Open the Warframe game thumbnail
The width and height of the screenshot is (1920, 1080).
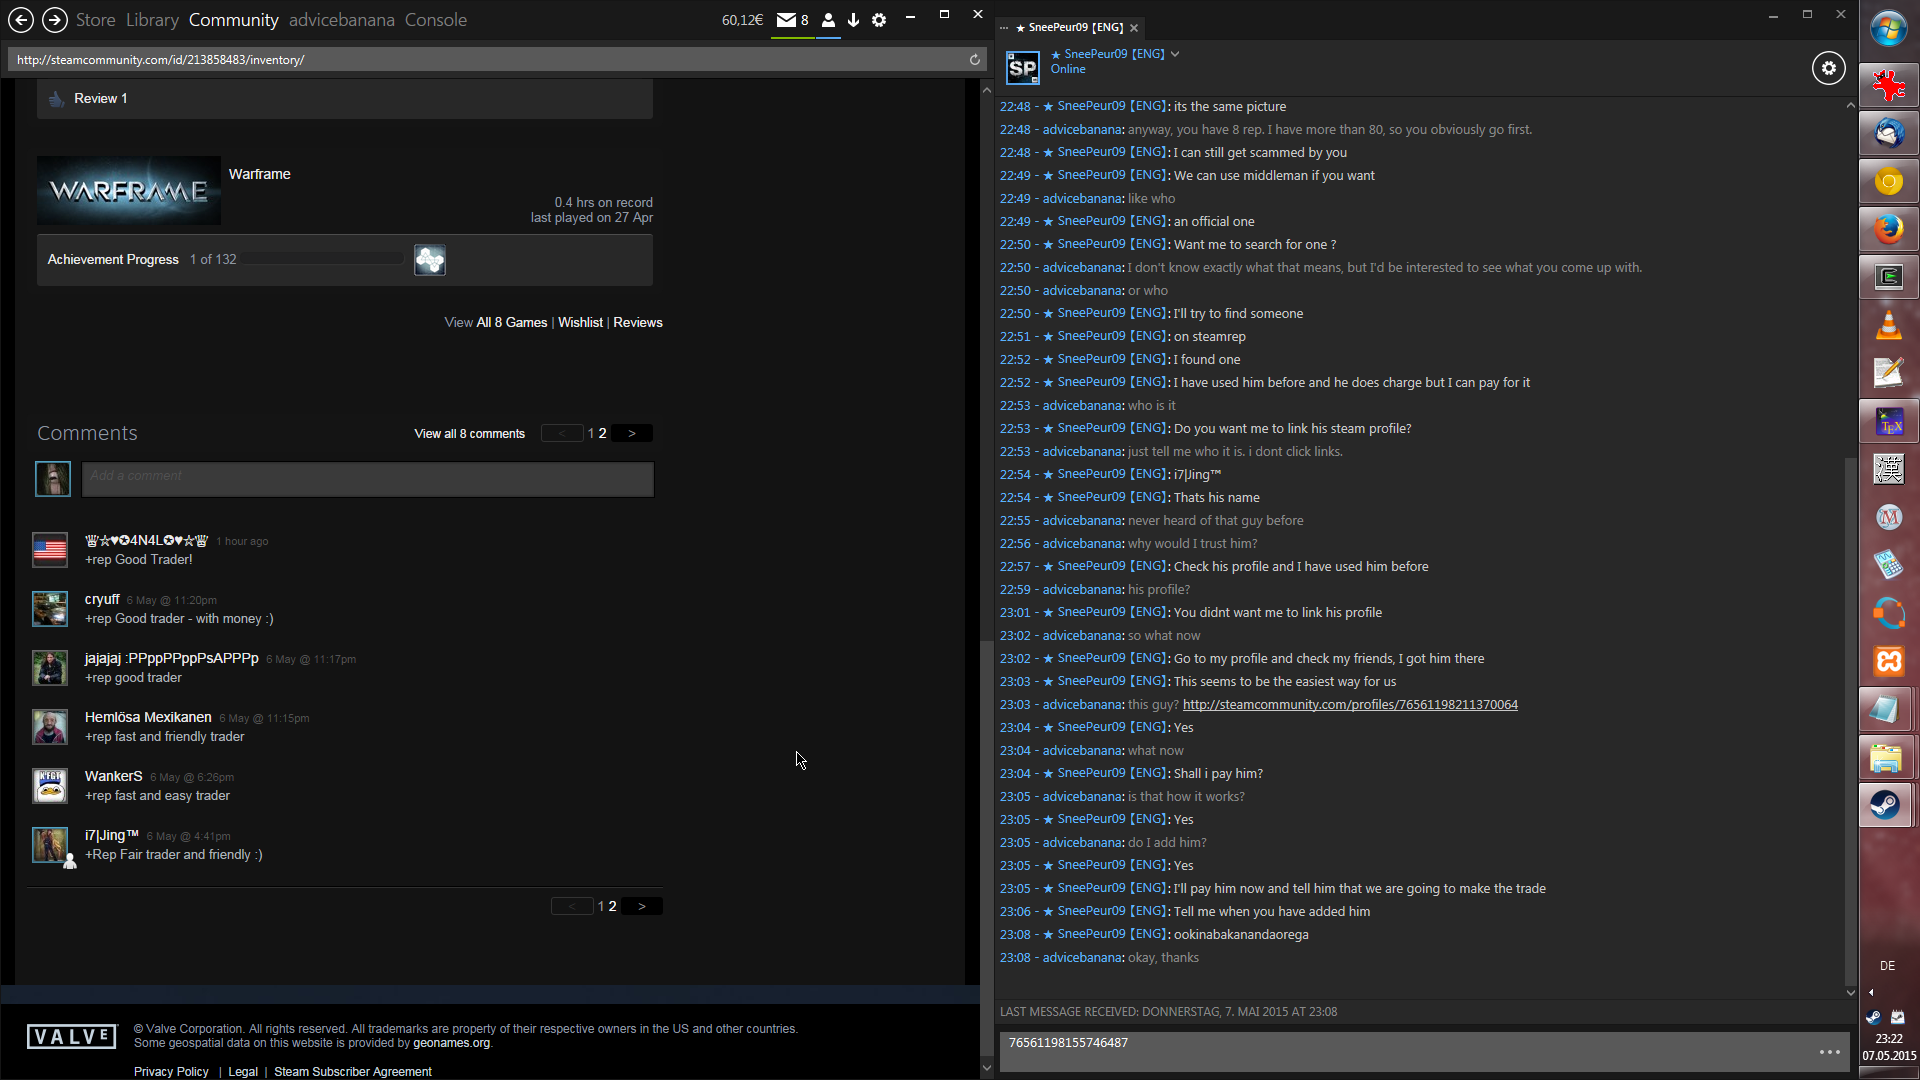(x=128, y=190)
